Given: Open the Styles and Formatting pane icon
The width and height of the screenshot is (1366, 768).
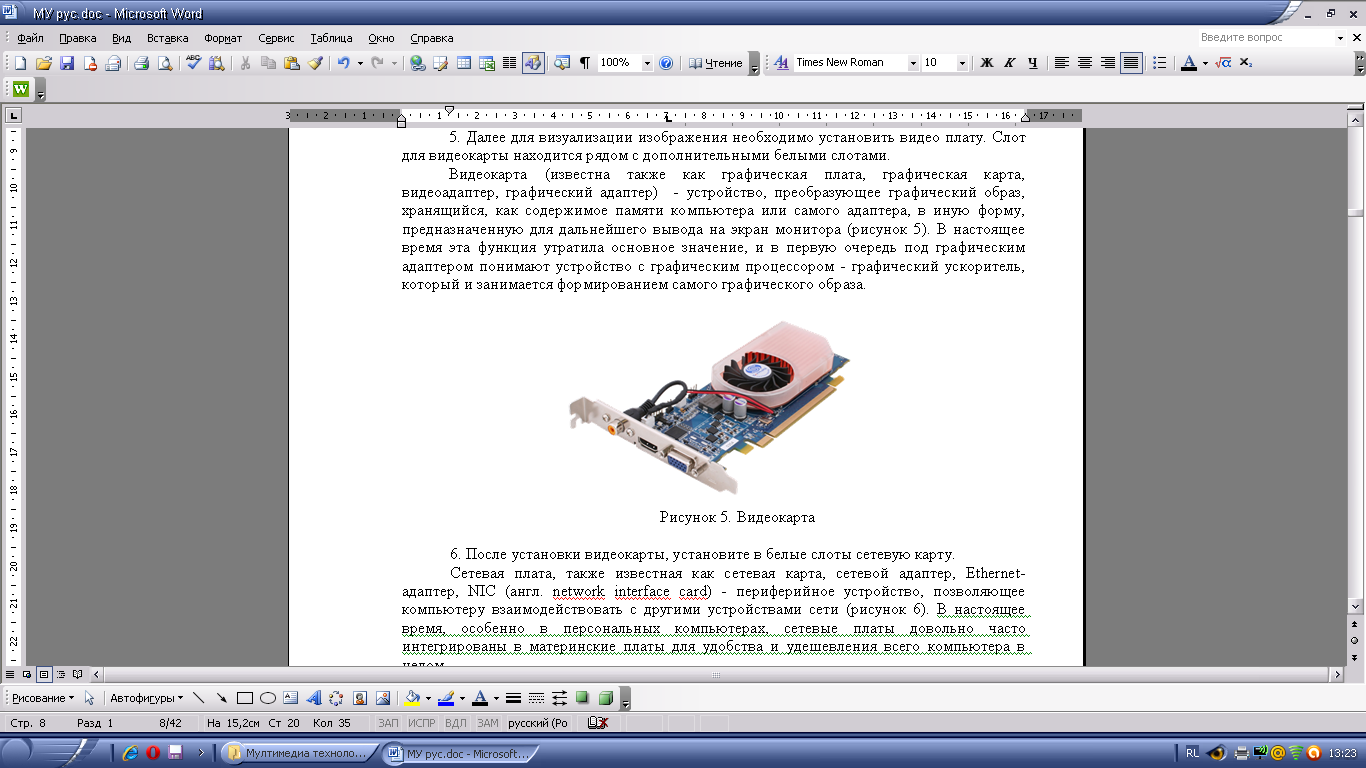Looking at the screenshot, I should click(x=781, y=63).
